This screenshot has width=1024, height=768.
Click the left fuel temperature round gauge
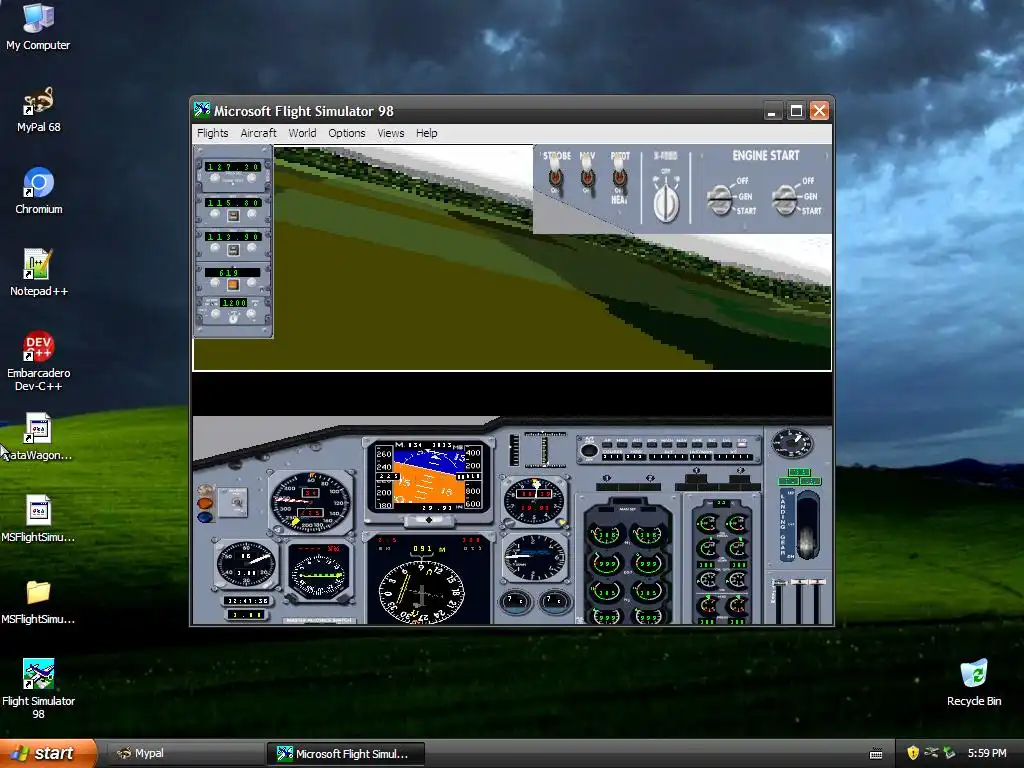click(515, 601)
